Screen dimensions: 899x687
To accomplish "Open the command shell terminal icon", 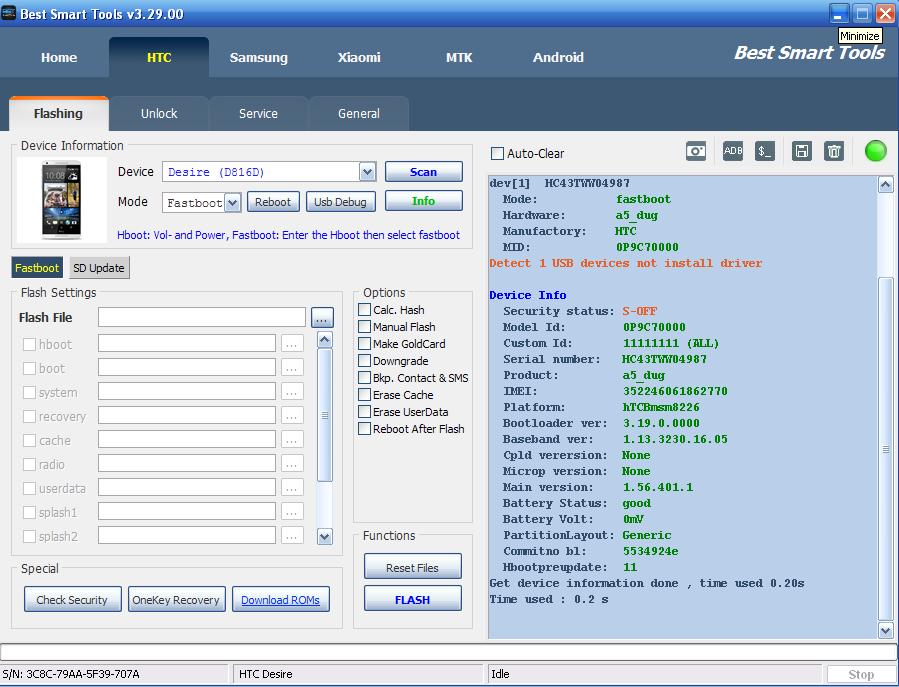I will 764,151.
